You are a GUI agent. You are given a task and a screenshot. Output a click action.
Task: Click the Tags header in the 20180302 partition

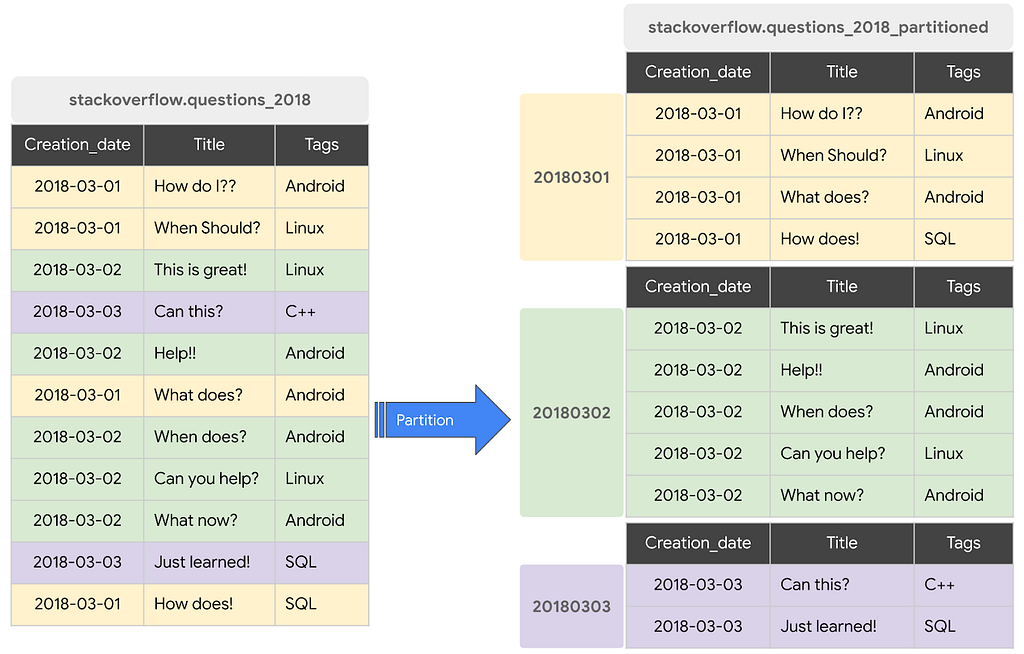963,287
